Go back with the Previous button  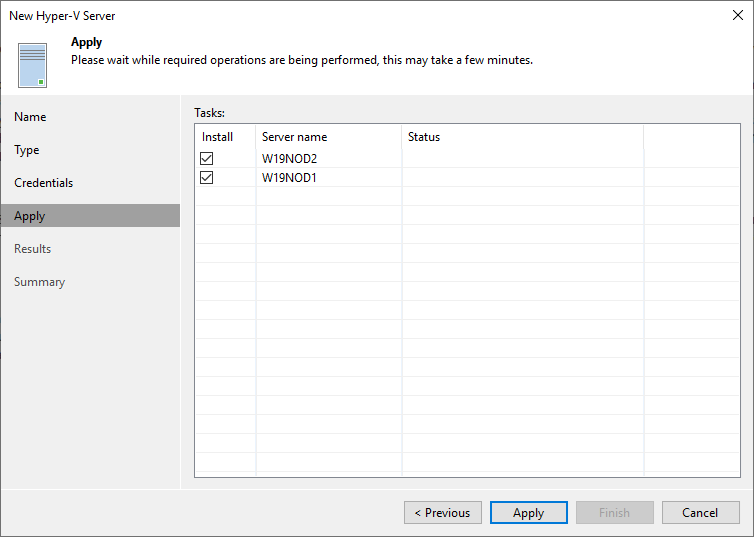tap(443, 512)
